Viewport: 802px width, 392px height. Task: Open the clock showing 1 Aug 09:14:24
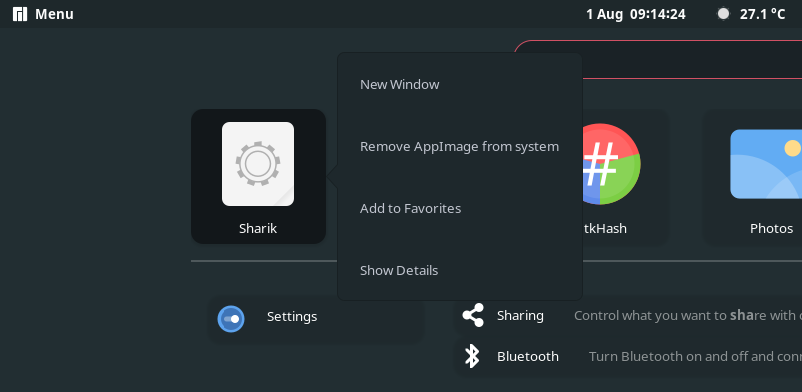coord(636,14)
